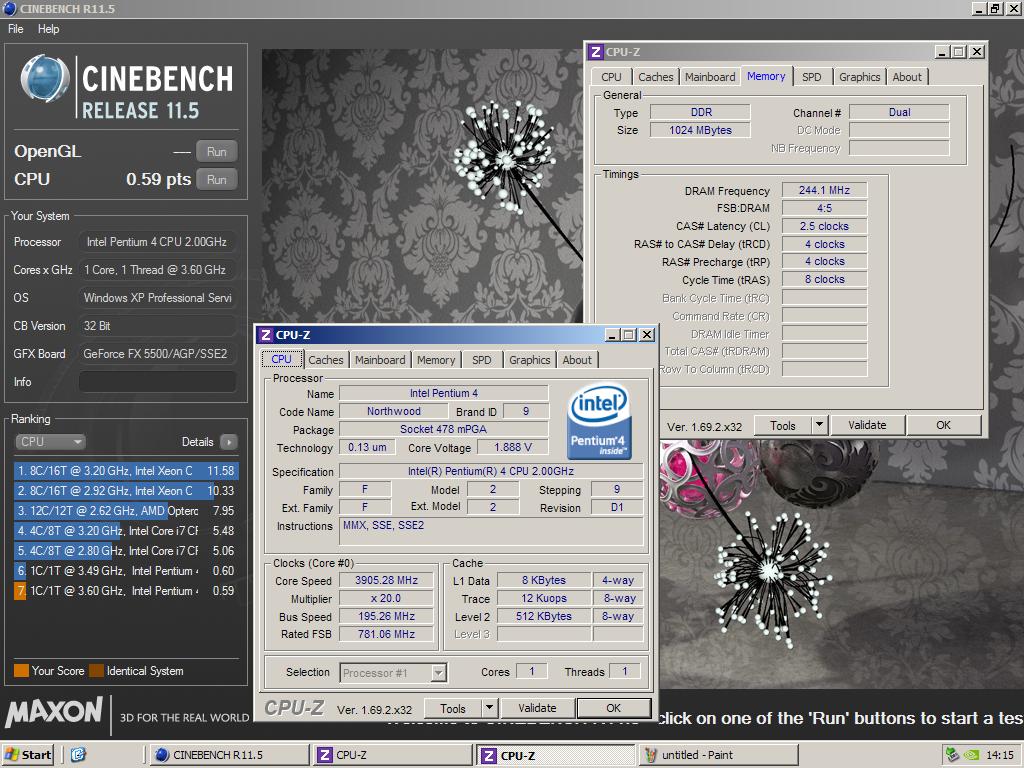The height and width of the screenshot is (768, 1024).
Task: Select the Caches tab in the CPU-Z Memory window
Action: 656,77
